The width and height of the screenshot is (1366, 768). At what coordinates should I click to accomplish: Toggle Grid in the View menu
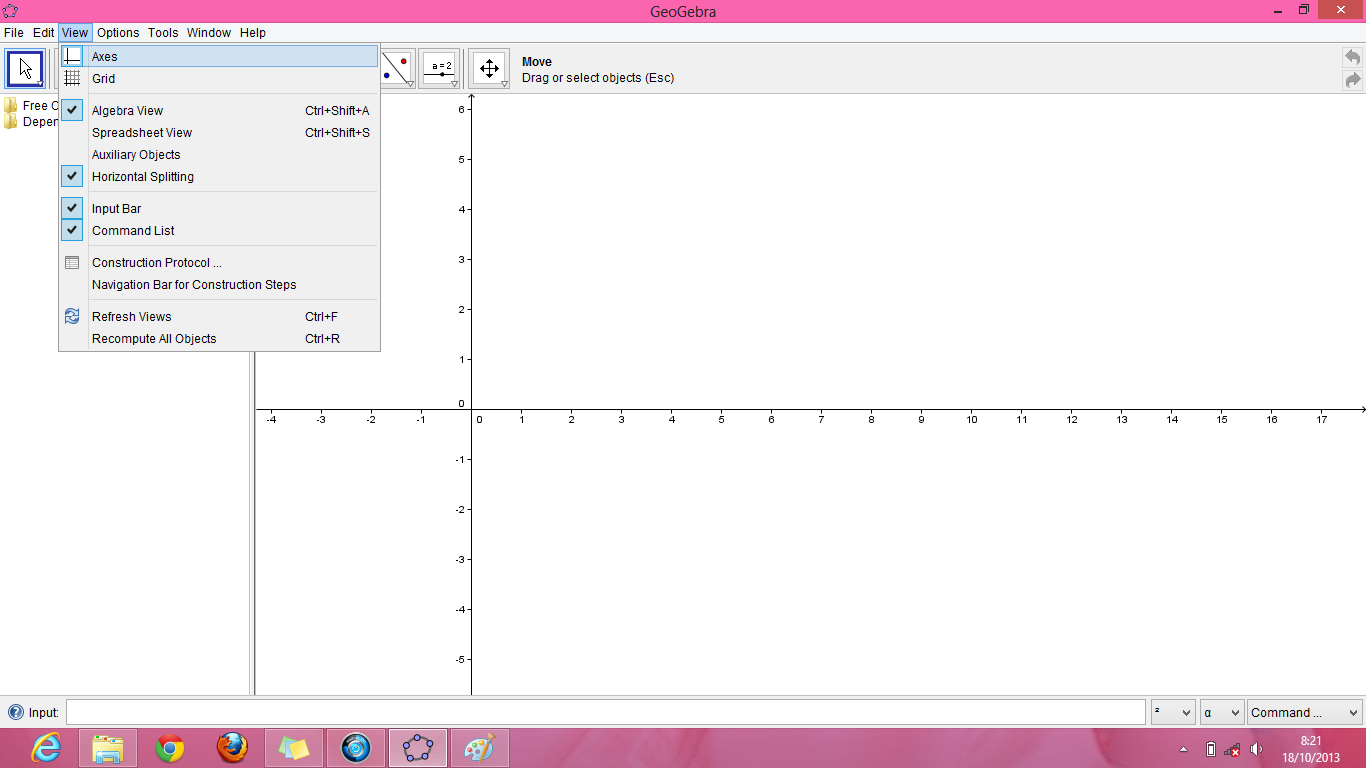[219, 79]
